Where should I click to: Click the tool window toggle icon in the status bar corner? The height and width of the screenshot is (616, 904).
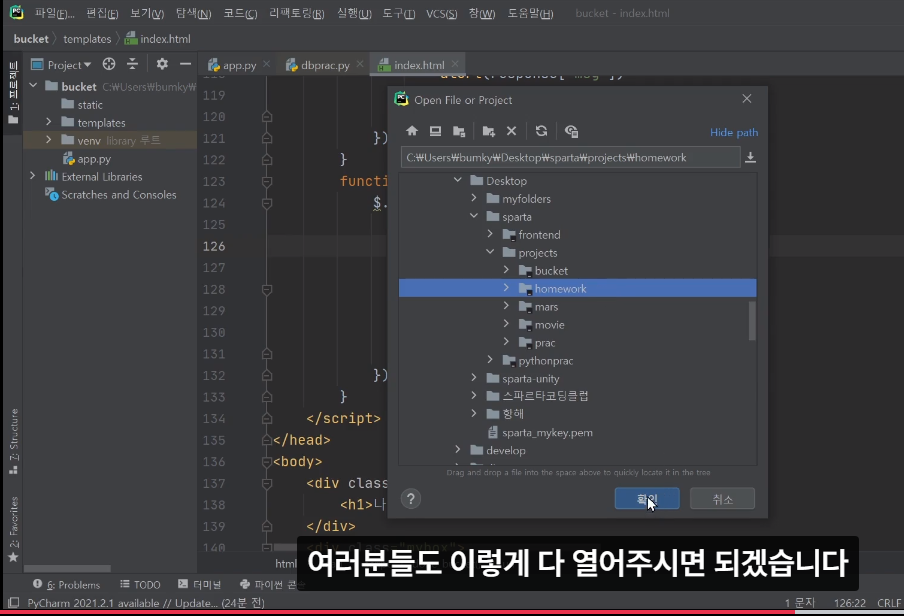coord(13,603)
